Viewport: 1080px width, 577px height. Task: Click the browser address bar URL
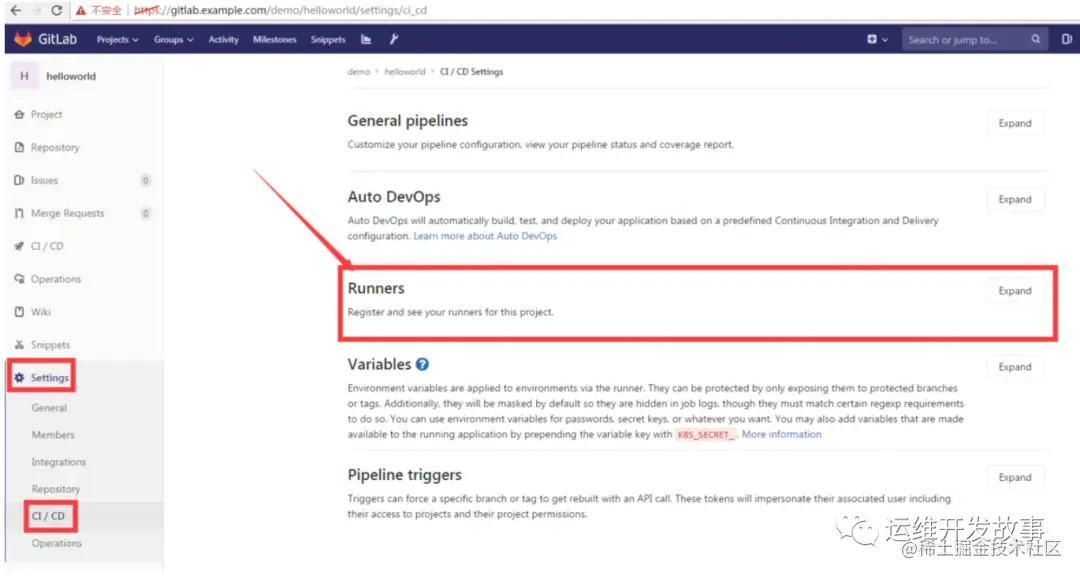(x=280, y=10)
